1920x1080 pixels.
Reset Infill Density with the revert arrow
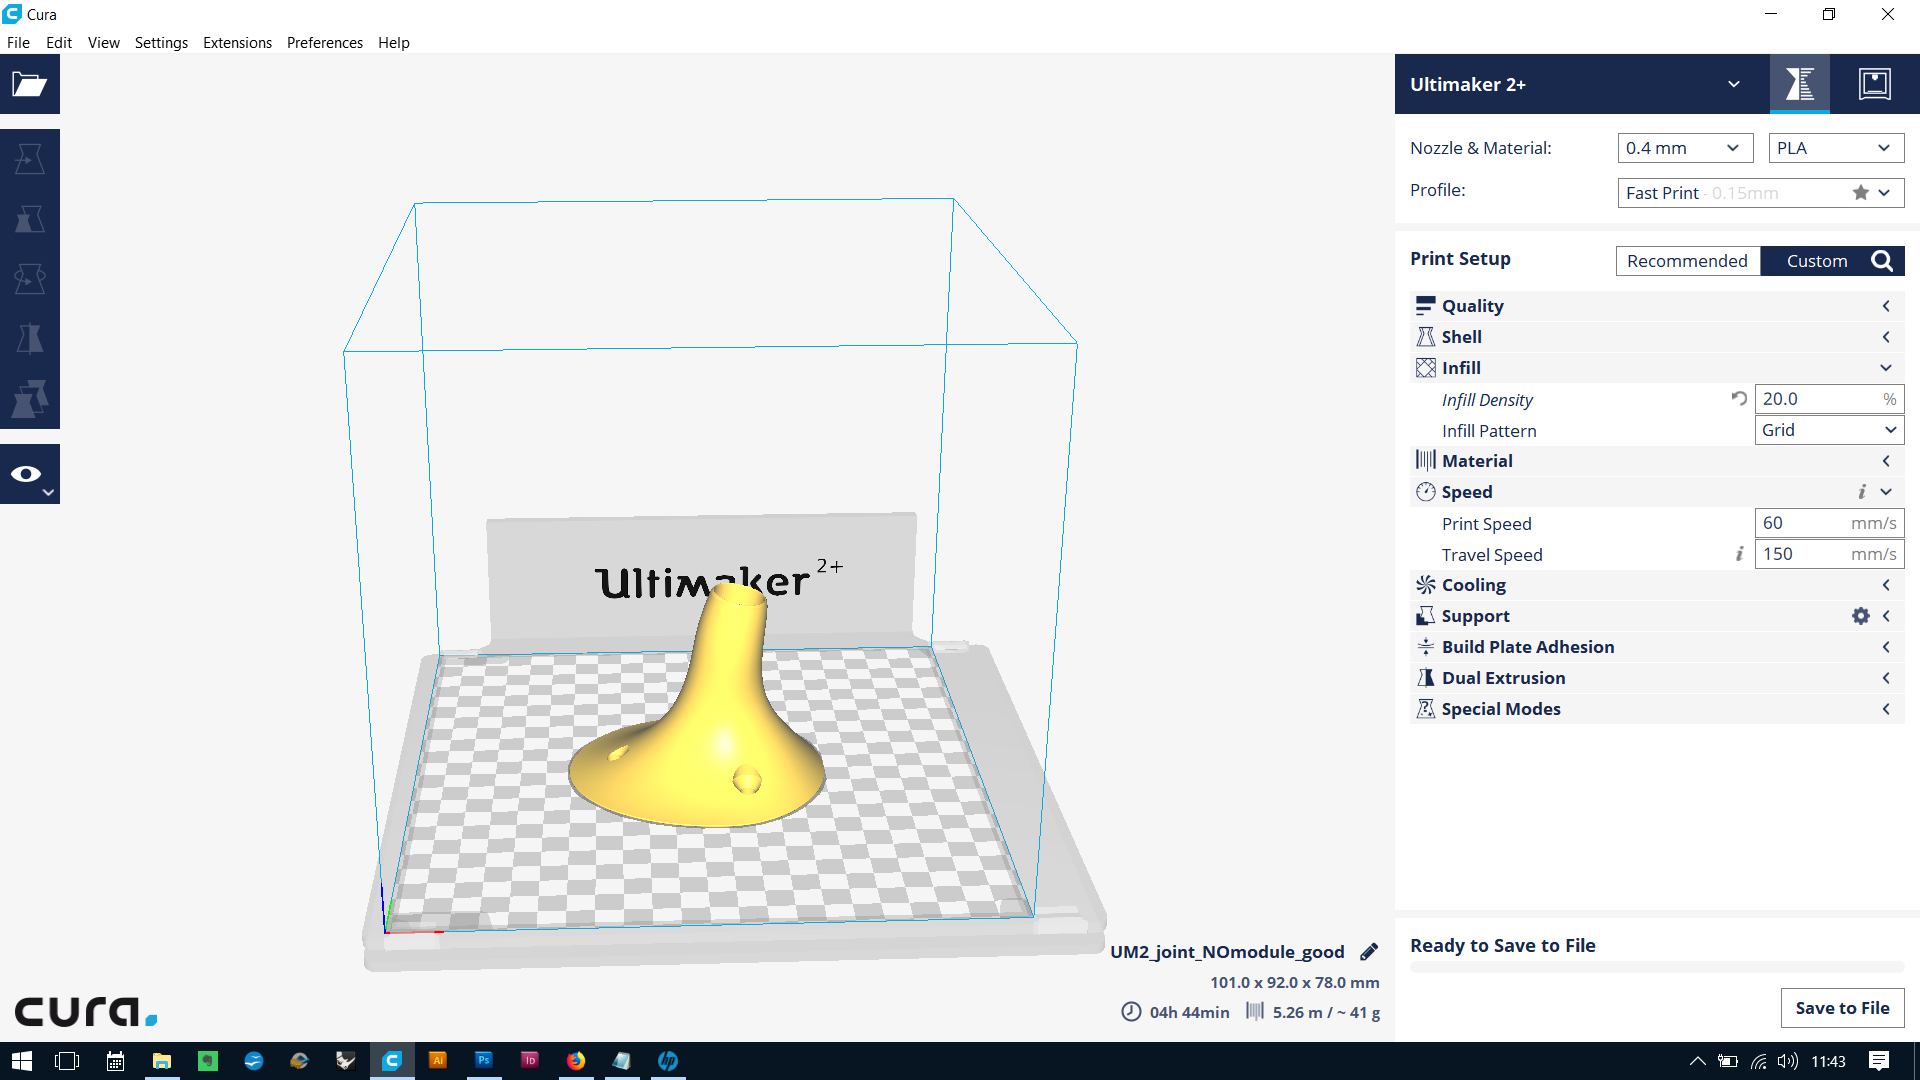click(x=1739, y=399)
